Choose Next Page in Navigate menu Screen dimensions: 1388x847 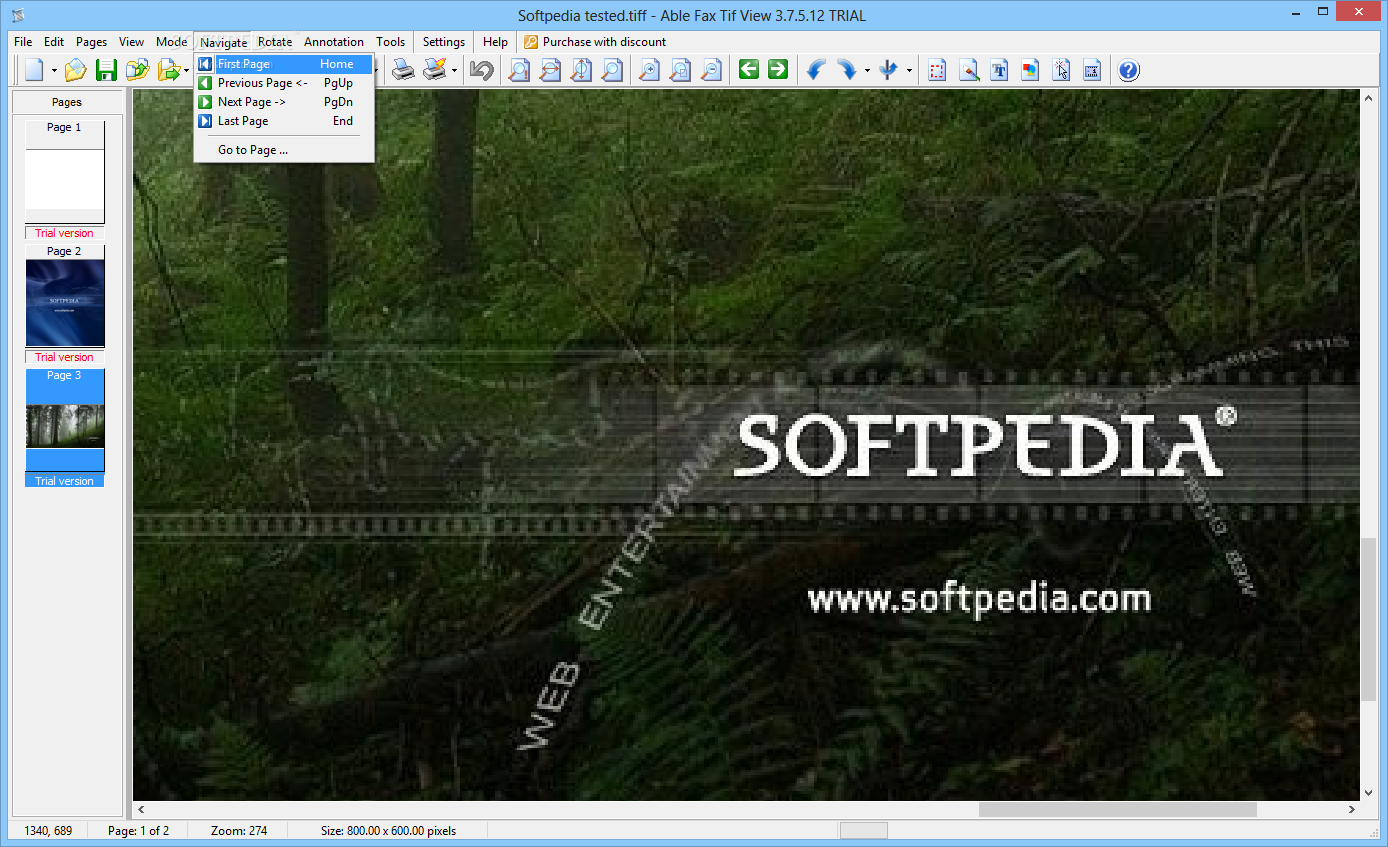284,102
